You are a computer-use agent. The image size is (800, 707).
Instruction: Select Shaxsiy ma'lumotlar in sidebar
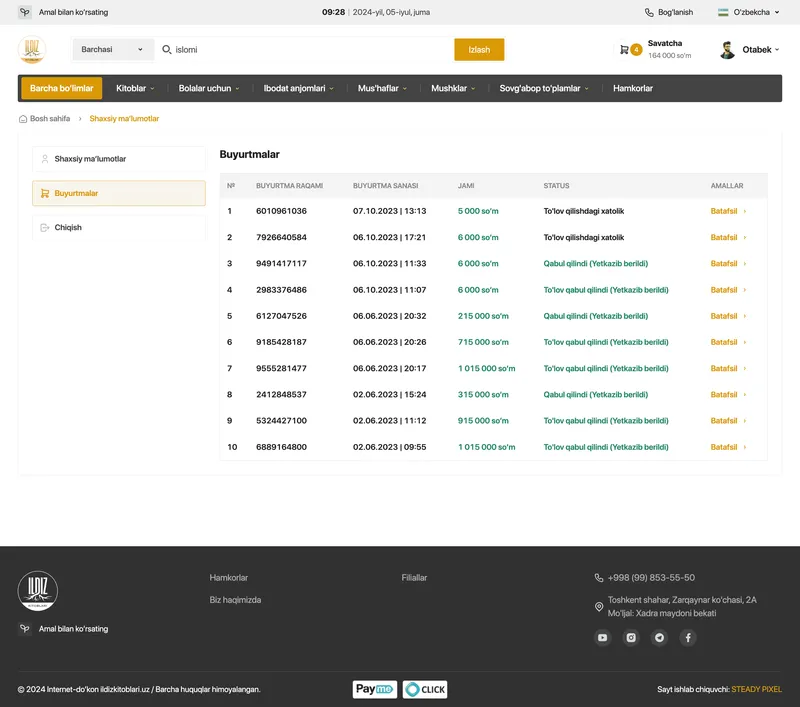118,159
